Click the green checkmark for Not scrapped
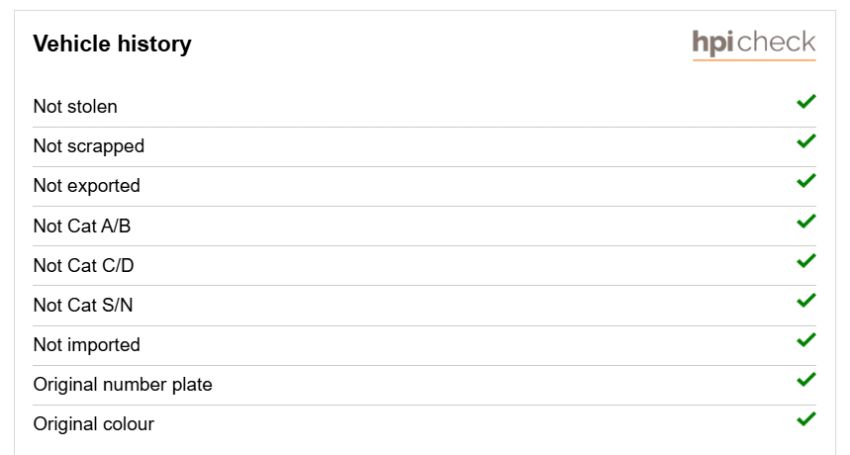The height and width of the screenshot is (455, 850). tap(806, 141)
